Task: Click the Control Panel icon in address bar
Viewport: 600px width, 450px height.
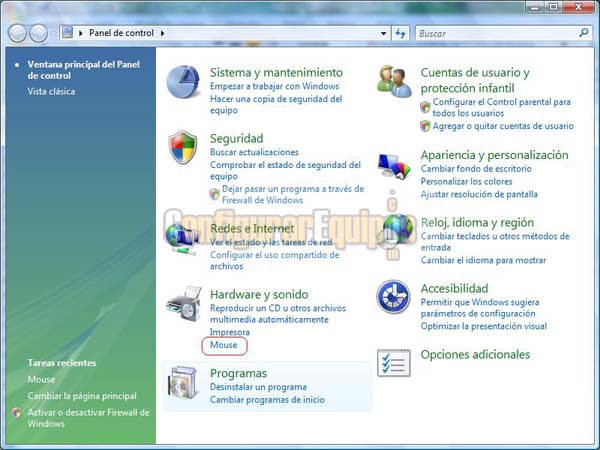Action: point(68,33)
